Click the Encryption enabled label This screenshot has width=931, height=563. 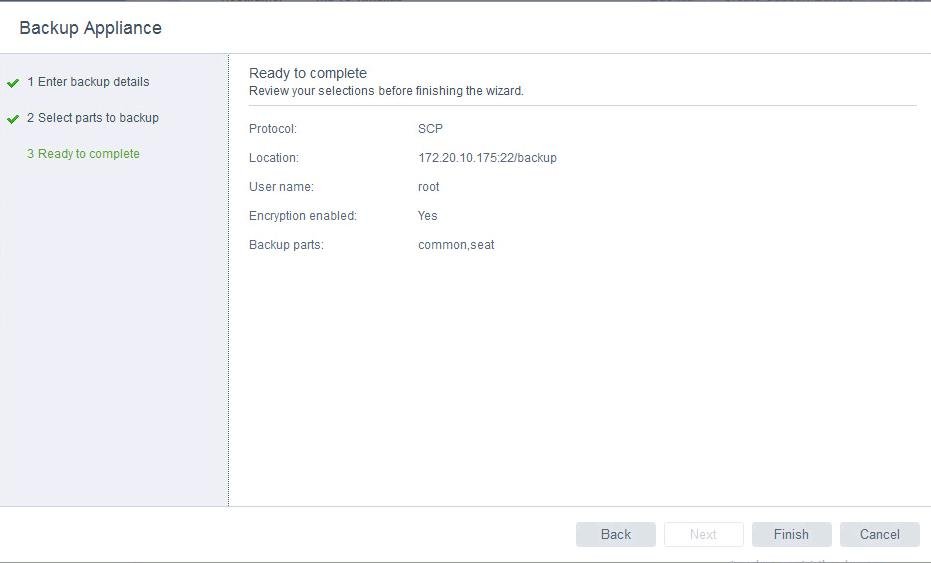[302, 216]
